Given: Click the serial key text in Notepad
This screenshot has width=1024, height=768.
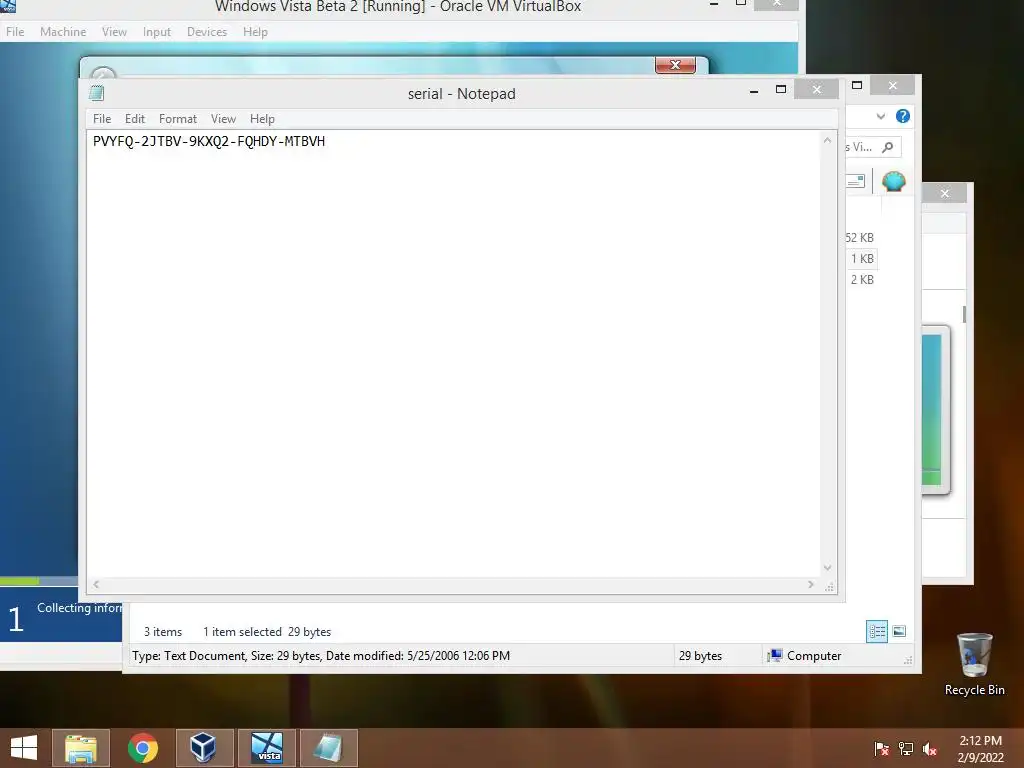Looking at the screenshot, I should pyautogui.click(x=209, y=141).
